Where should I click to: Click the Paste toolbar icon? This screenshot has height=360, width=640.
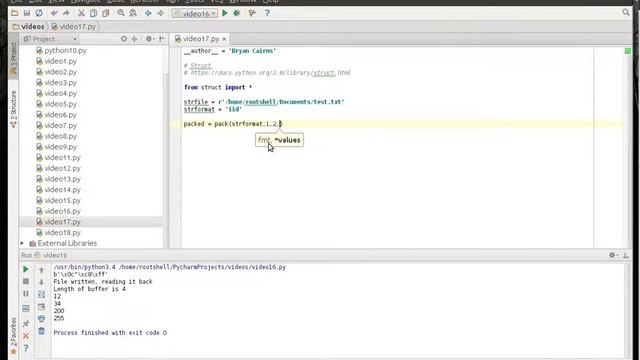(x=106, y=13)
